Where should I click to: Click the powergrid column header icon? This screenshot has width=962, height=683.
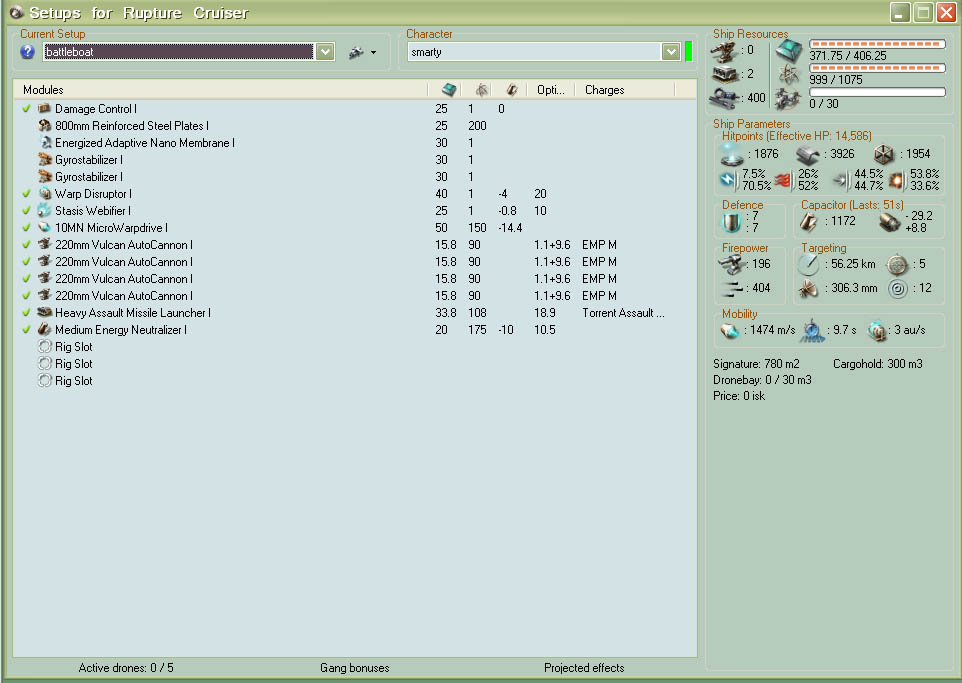(x=482, y=90)
